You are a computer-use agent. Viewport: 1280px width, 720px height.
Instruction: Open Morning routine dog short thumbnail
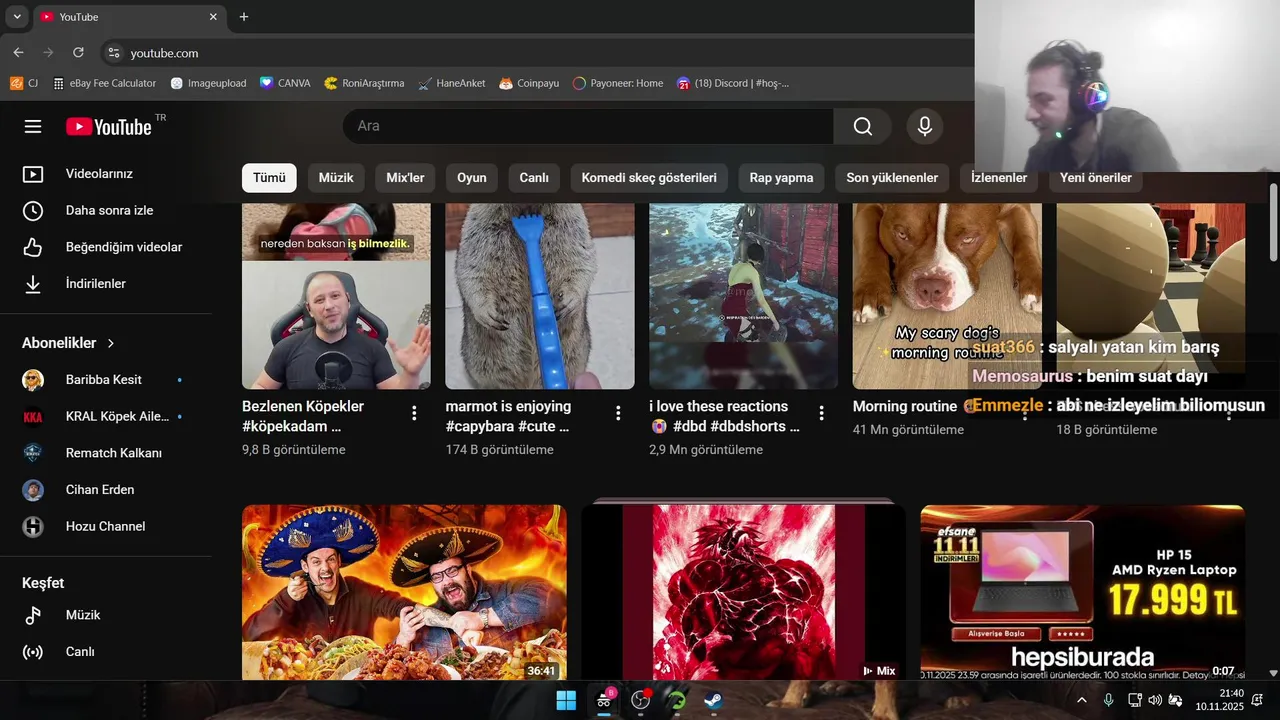point(947,296)
